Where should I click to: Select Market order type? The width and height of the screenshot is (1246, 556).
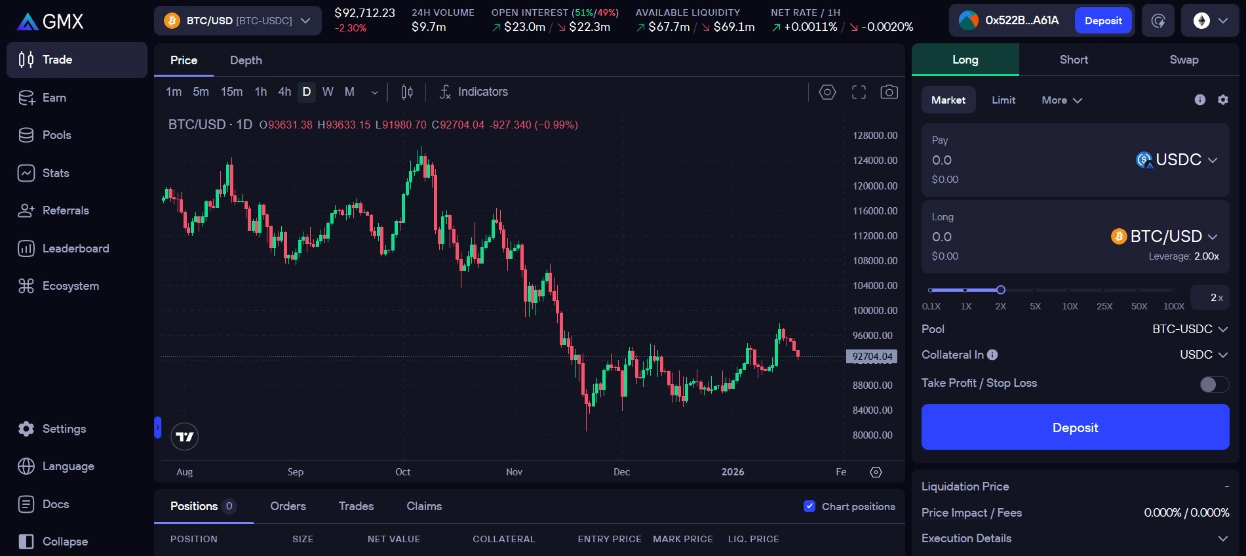click(948, 100)
